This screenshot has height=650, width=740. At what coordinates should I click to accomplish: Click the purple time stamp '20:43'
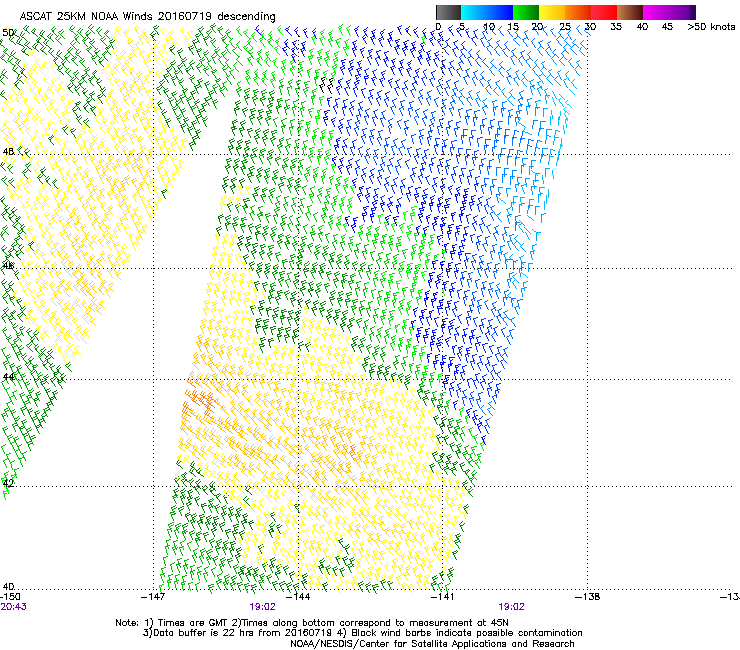click(x=13, y=607)
